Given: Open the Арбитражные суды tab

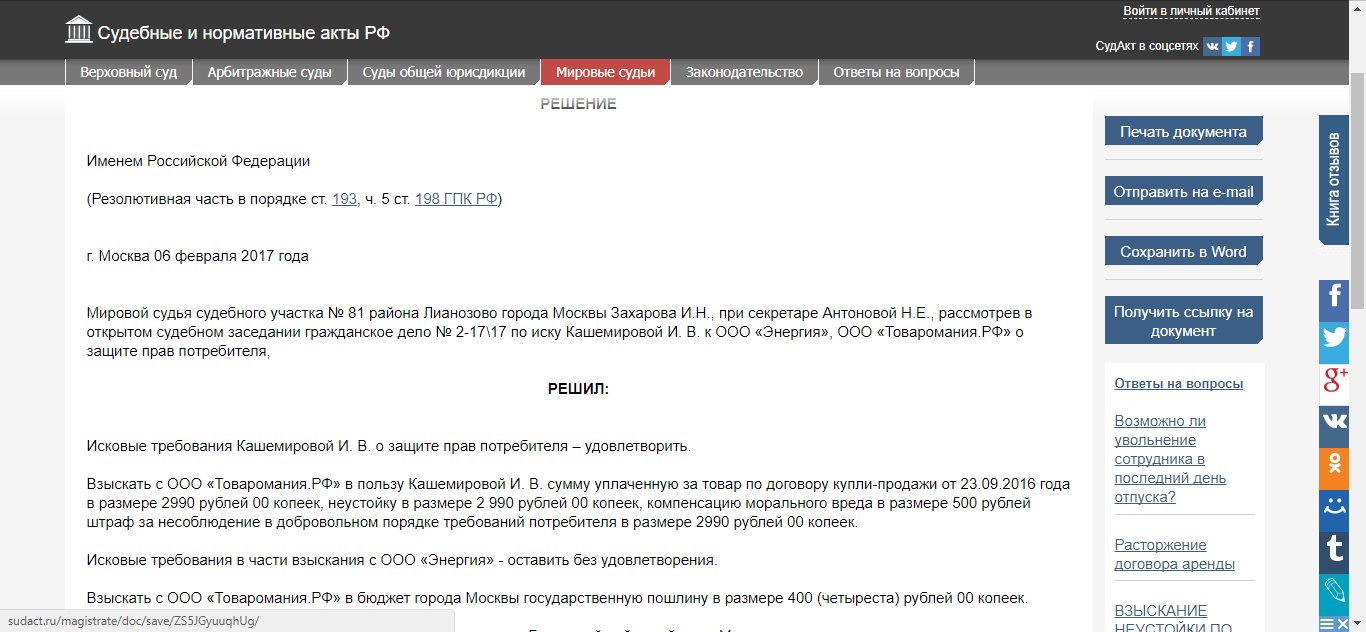Looking at the screenshot, I should tap(270, 72).
